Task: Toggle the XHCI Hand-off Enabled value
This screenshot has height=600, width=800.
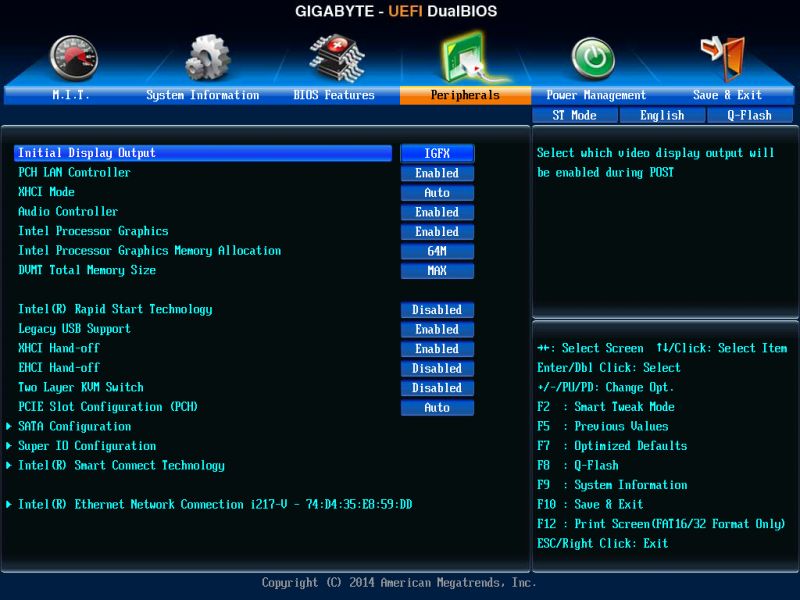Action: coord(437,348)
